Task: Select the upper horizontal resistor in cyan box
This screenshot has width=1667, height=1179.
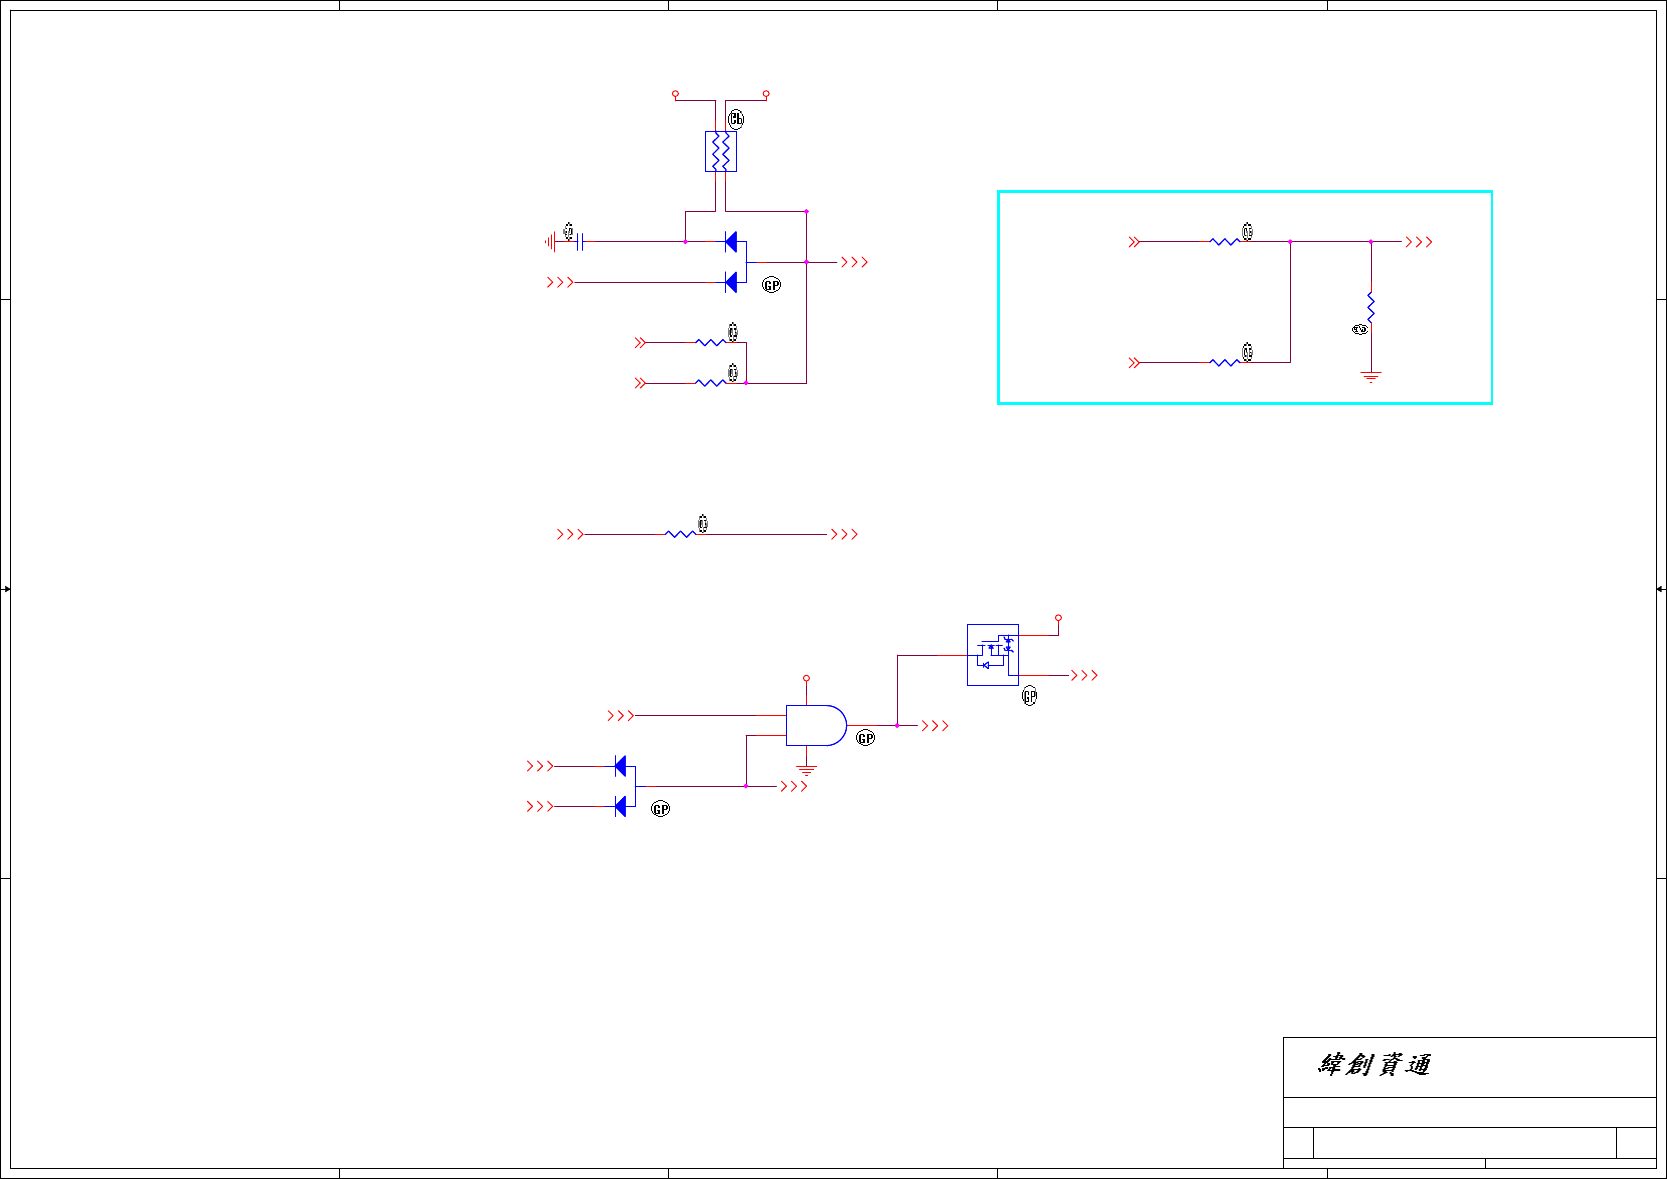Action: [1224, 242]
